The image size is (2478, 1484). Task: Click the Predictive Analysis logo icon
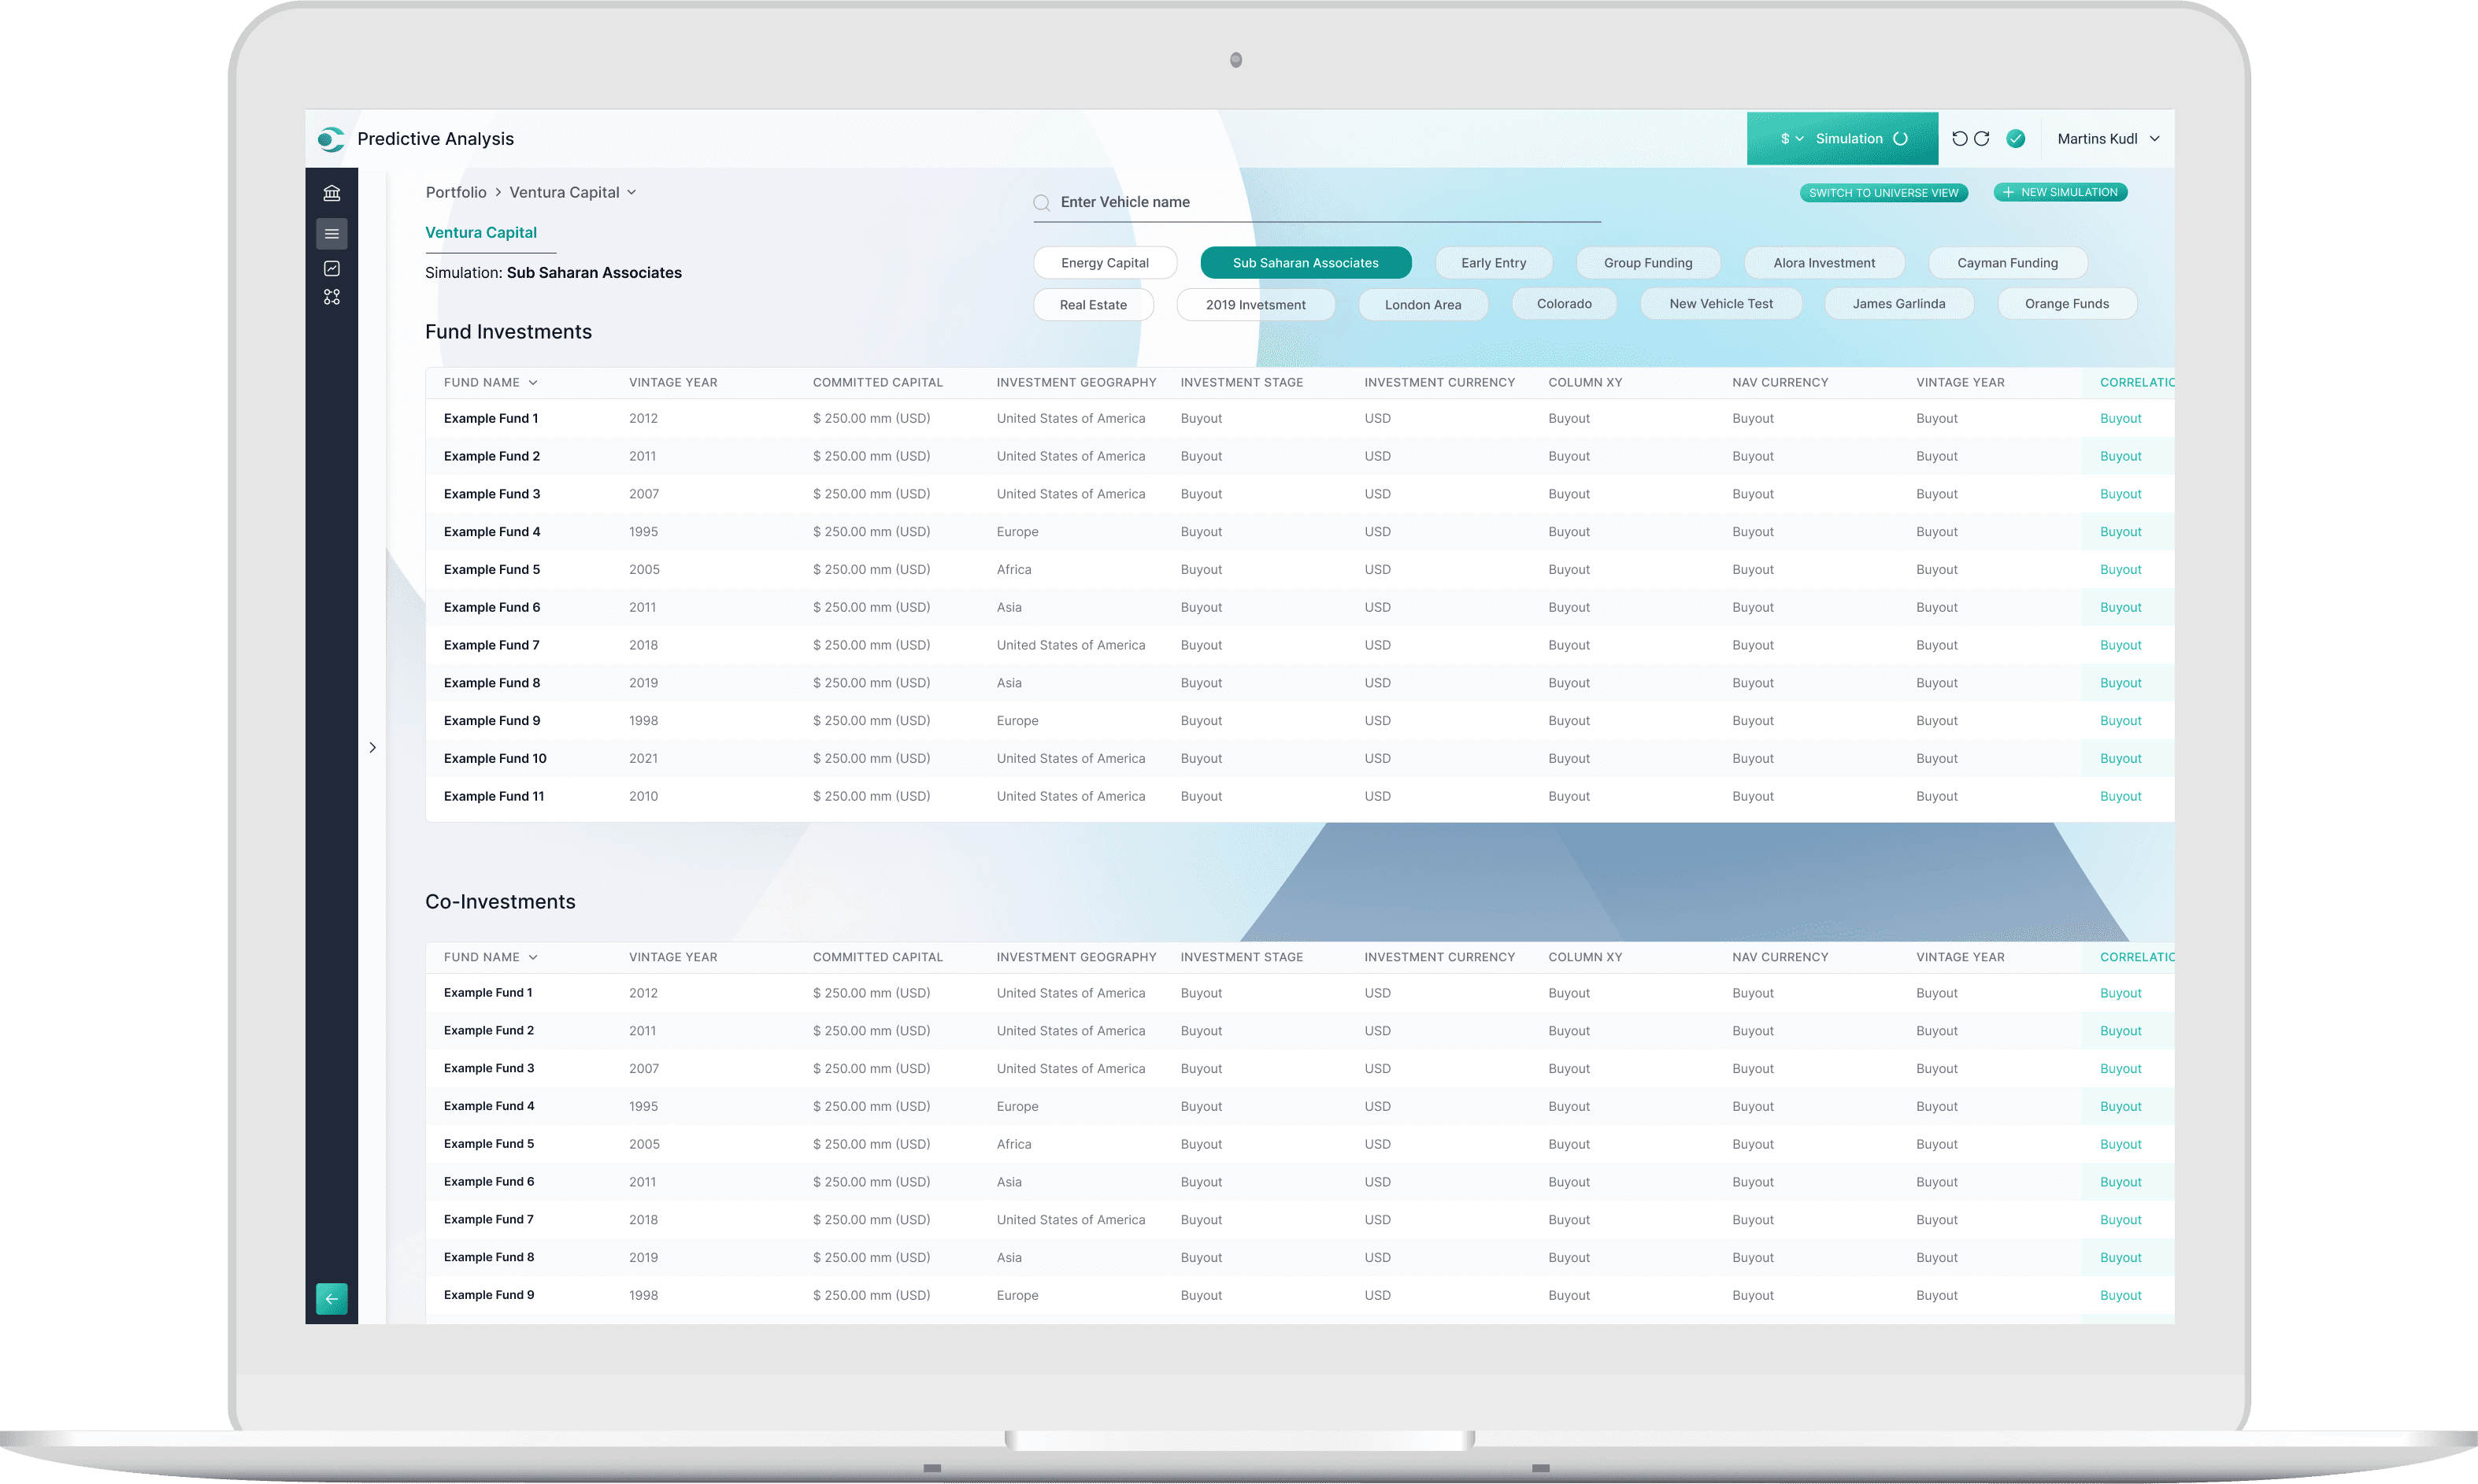point(331,139)
